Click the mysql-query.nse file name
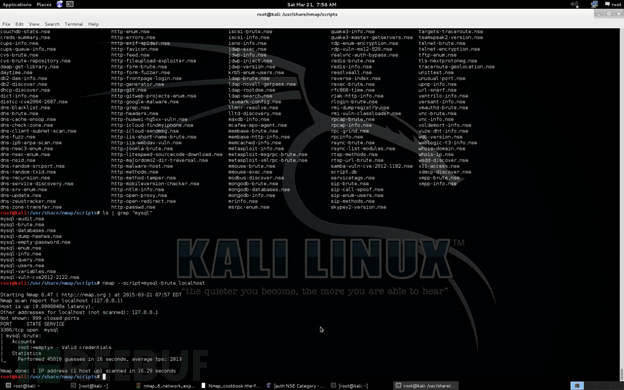This screenshot has width=624, height=390. pyautogui.click(x=22, y=259)
